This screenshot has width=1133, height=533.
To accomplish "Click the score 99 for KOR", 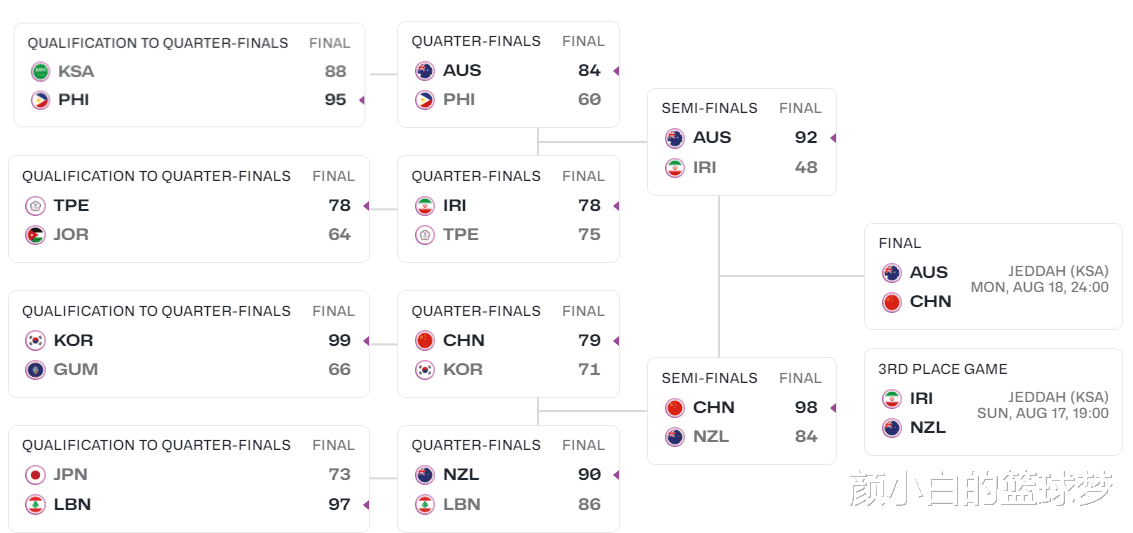I will tap(340, 340).
